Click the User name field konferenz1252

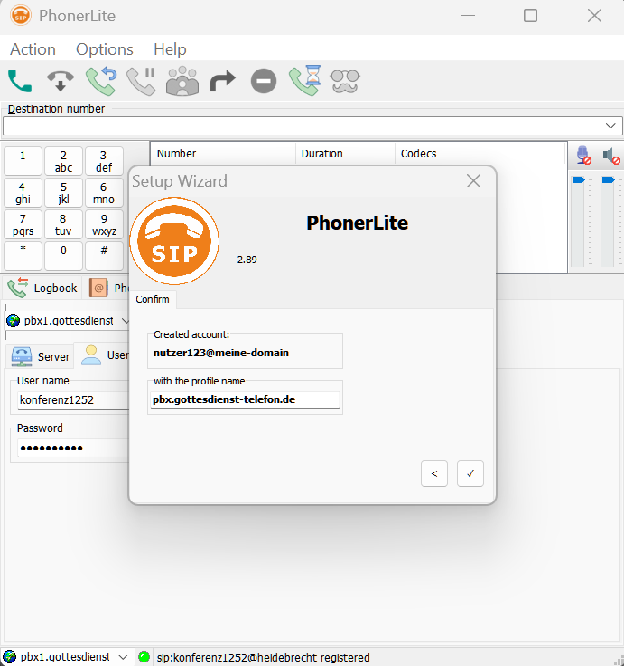(73, 400)
